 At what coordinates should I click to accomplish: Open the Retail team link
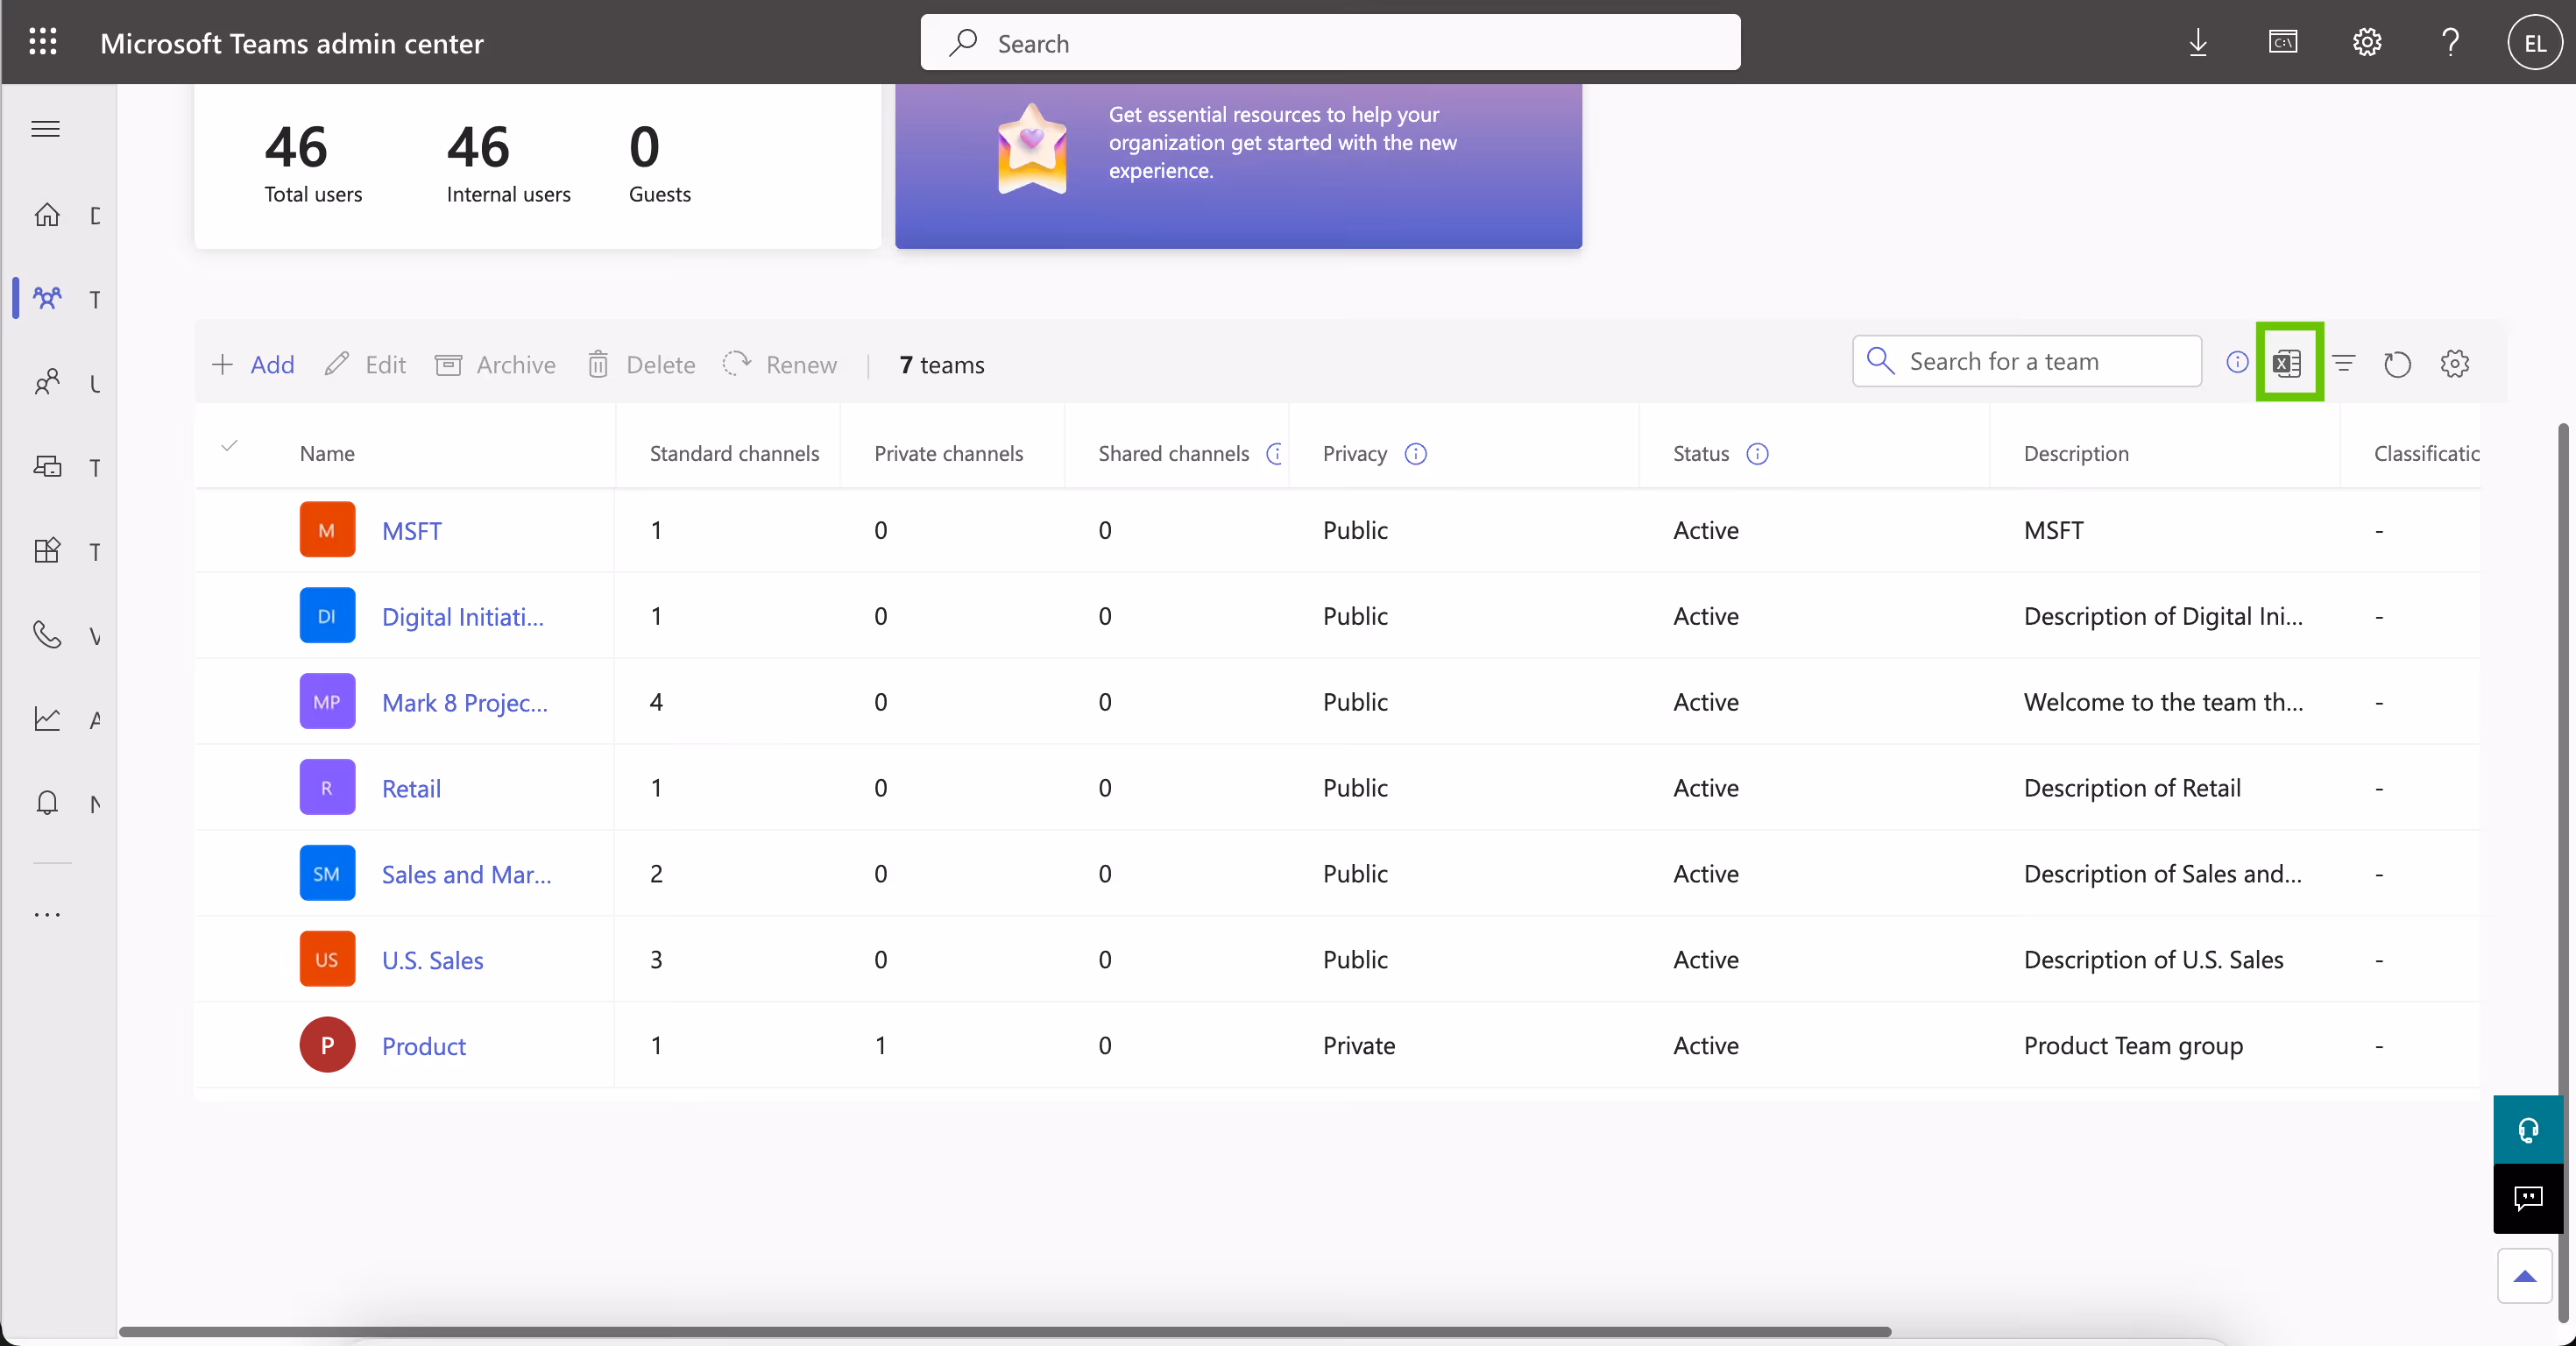(x=410, y=787)
